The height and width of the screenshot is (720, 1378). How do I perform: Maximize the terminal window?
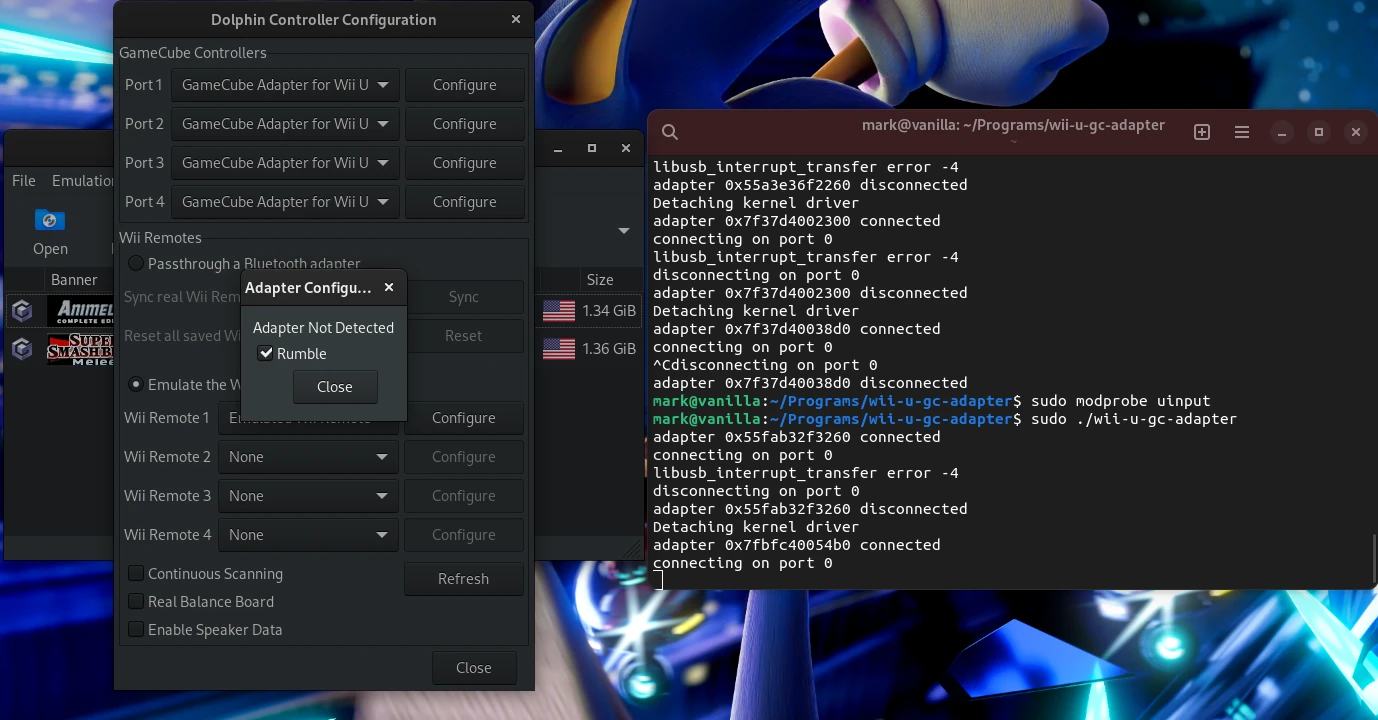click(1319, 132)
